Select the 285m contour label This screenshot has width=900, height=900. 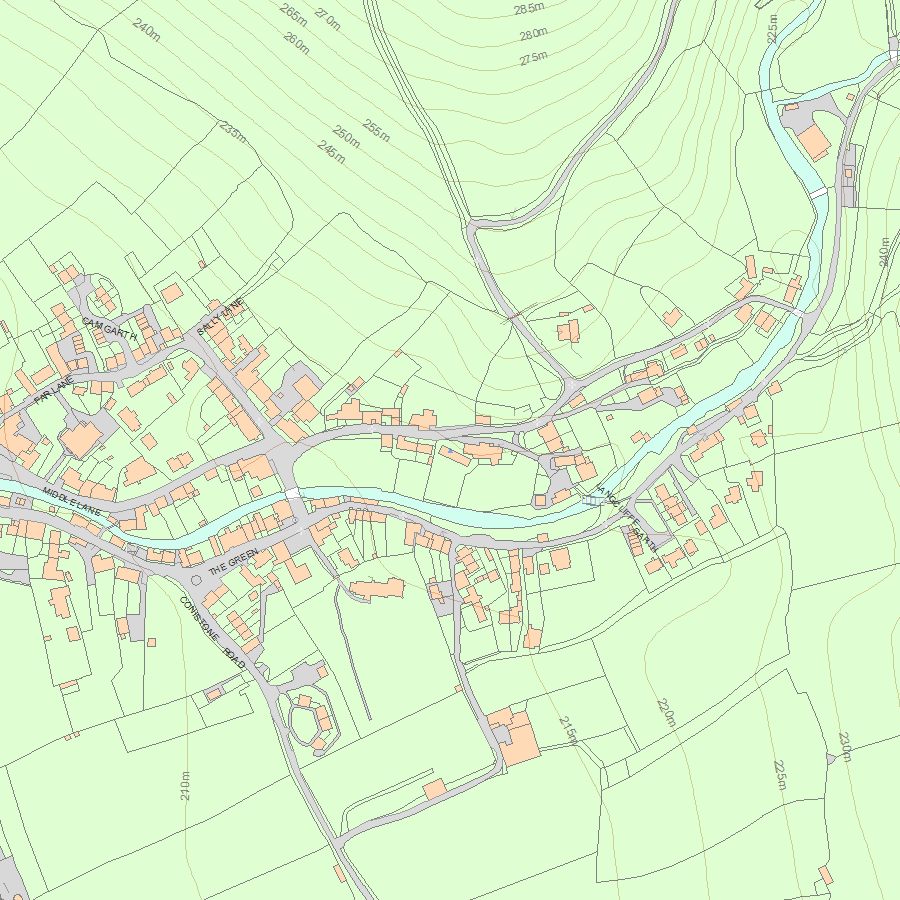pyautogui.click(x=529, y=8)
